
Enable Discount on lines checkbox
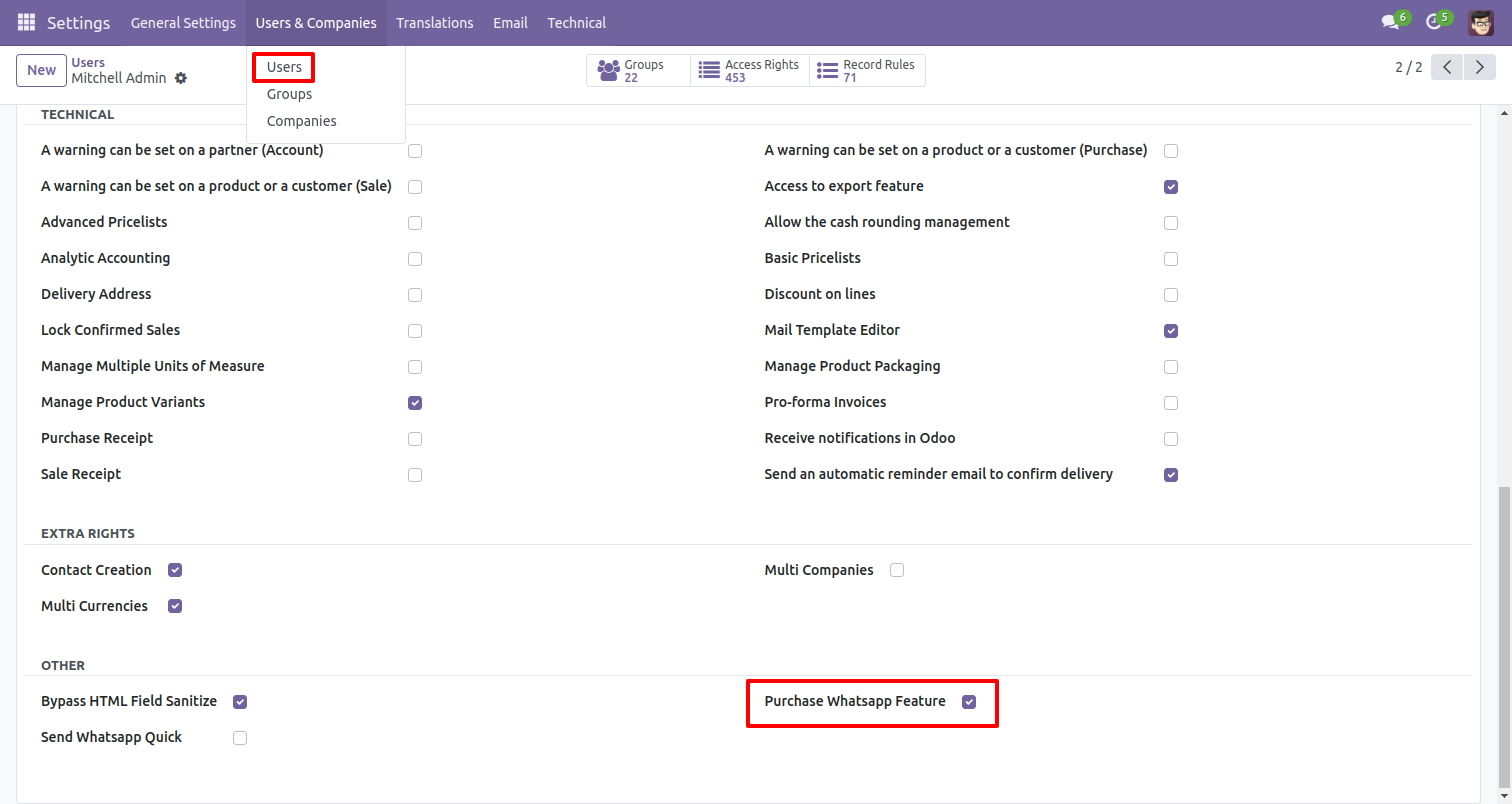click(1171, 295)
